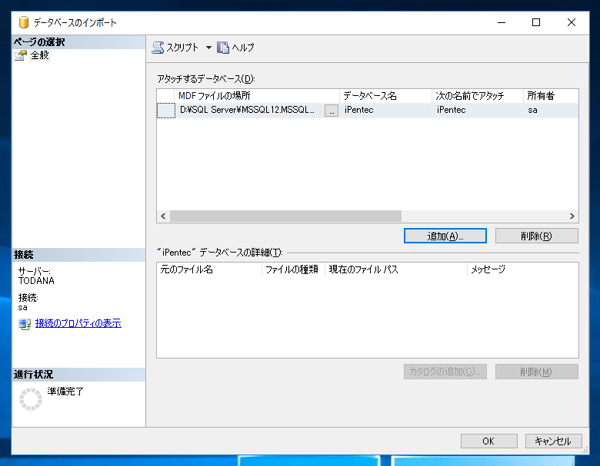
Task: Select the row header cell for iPentec
Action: coord(166,111)
